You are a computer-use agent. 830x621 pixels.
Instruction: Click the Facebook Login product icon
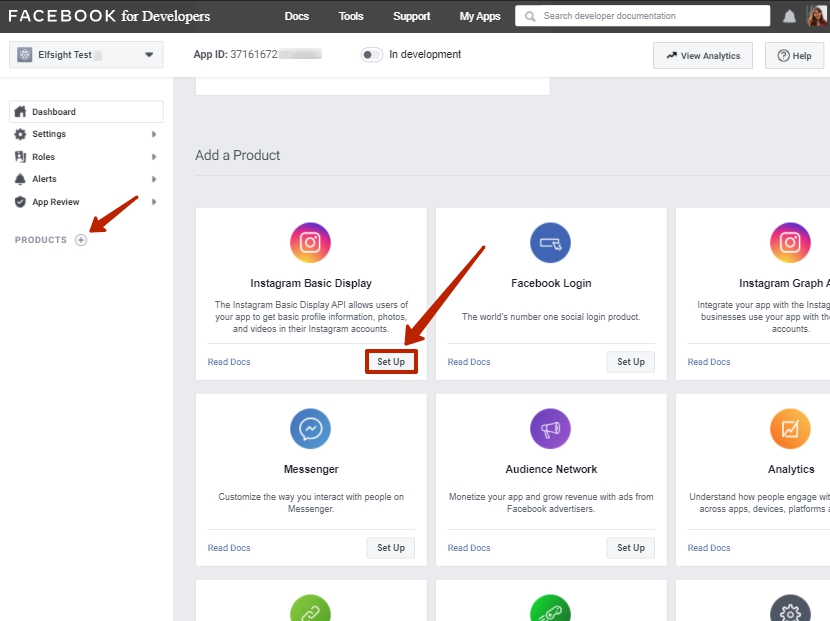[550, 243]
